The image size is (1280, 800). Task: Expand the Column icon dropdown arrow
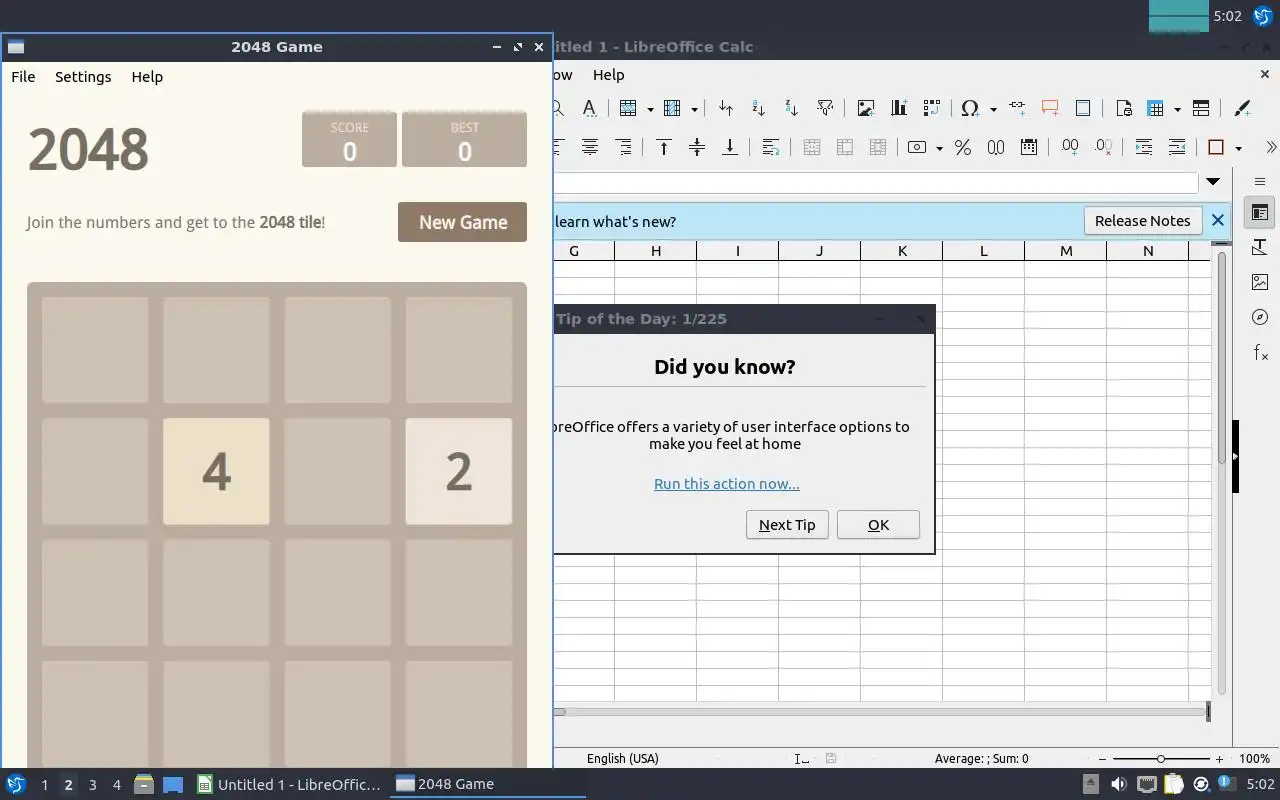694,108
